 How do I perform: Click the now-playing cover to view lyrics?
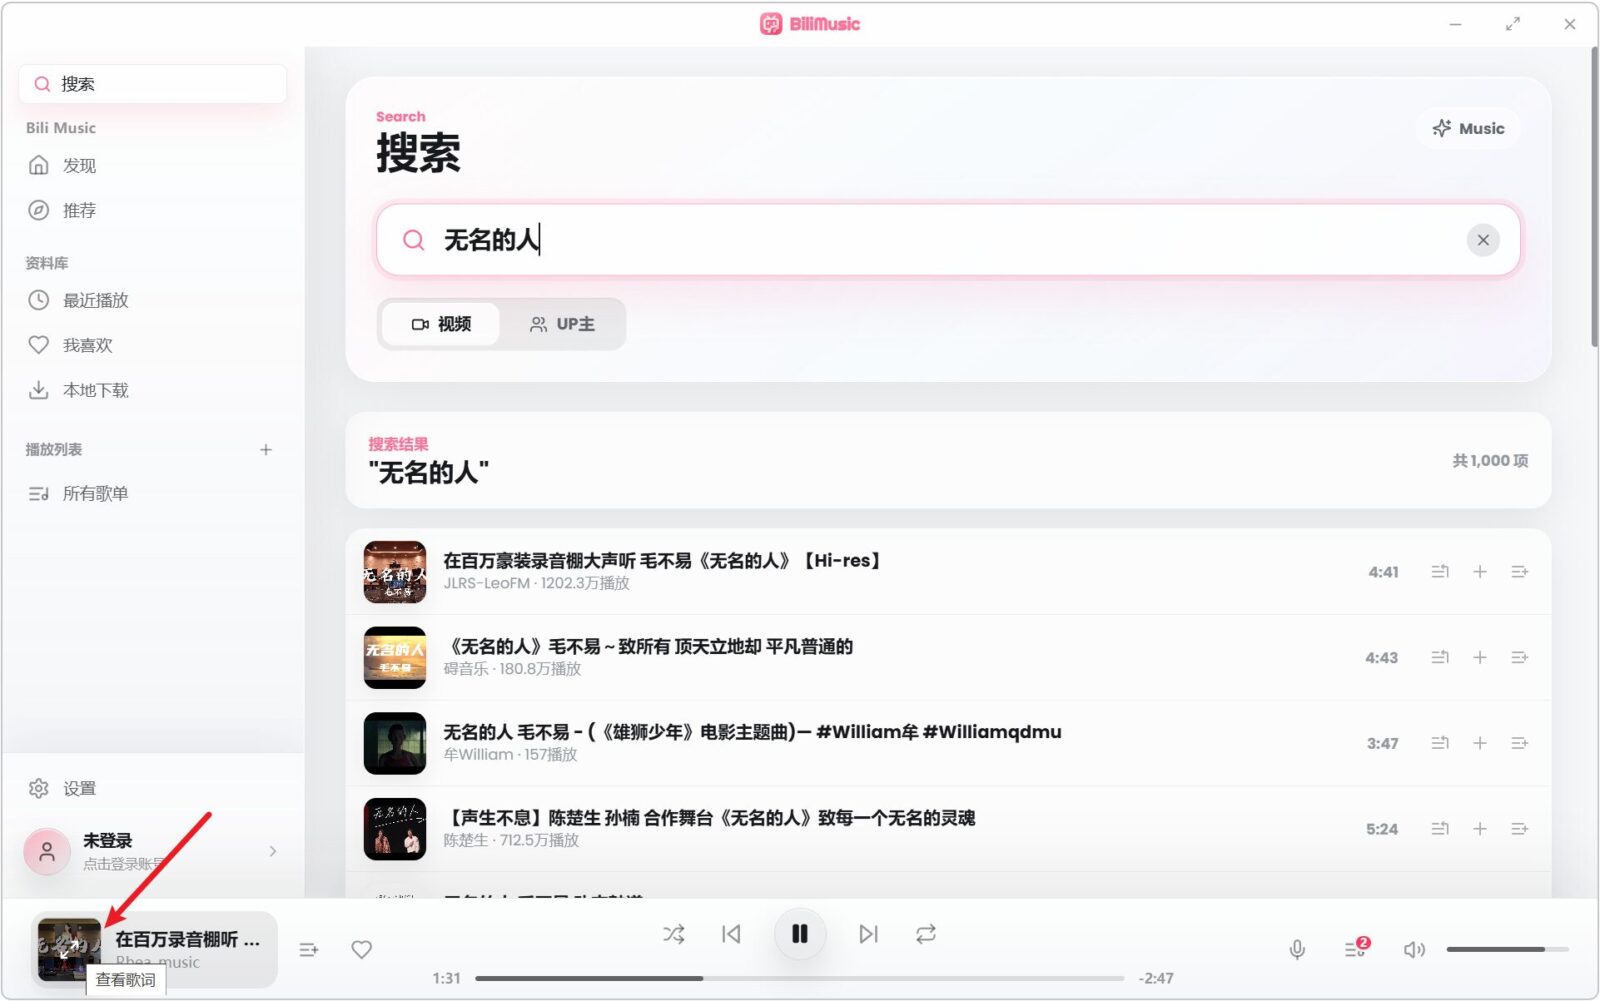69,949
